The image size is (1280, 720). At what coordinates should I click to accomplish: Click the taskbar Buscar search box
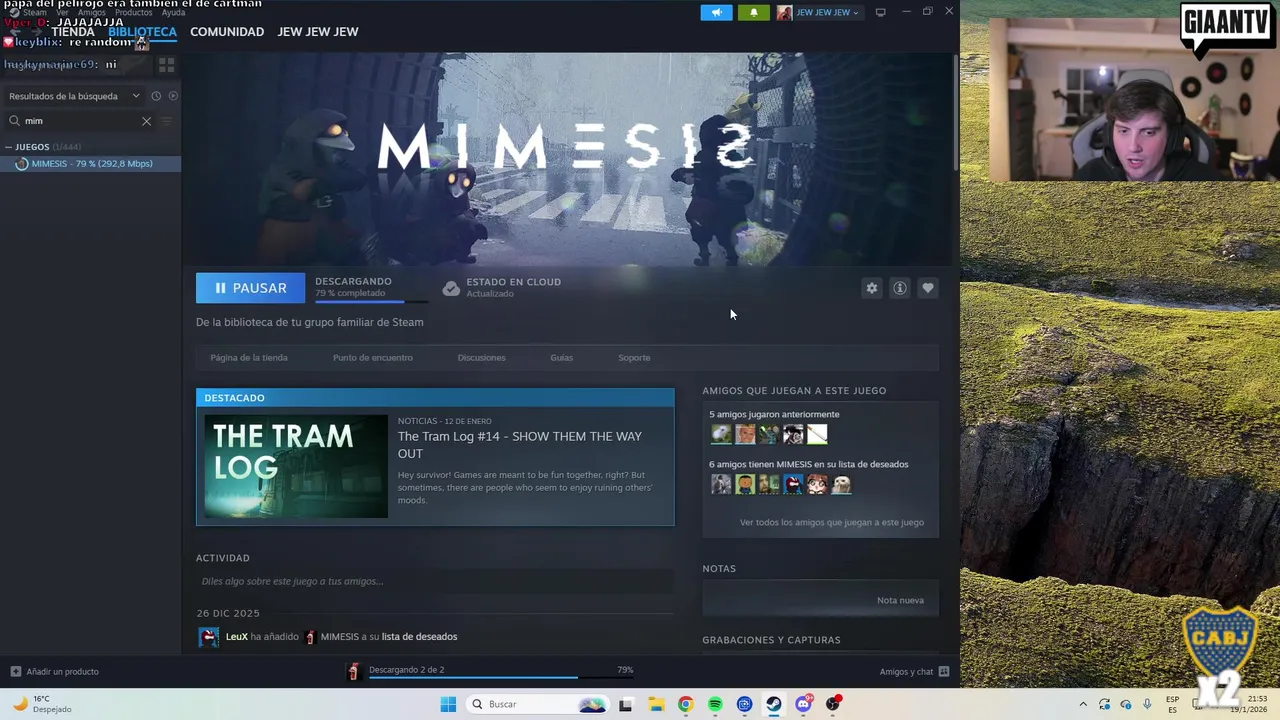536,704
